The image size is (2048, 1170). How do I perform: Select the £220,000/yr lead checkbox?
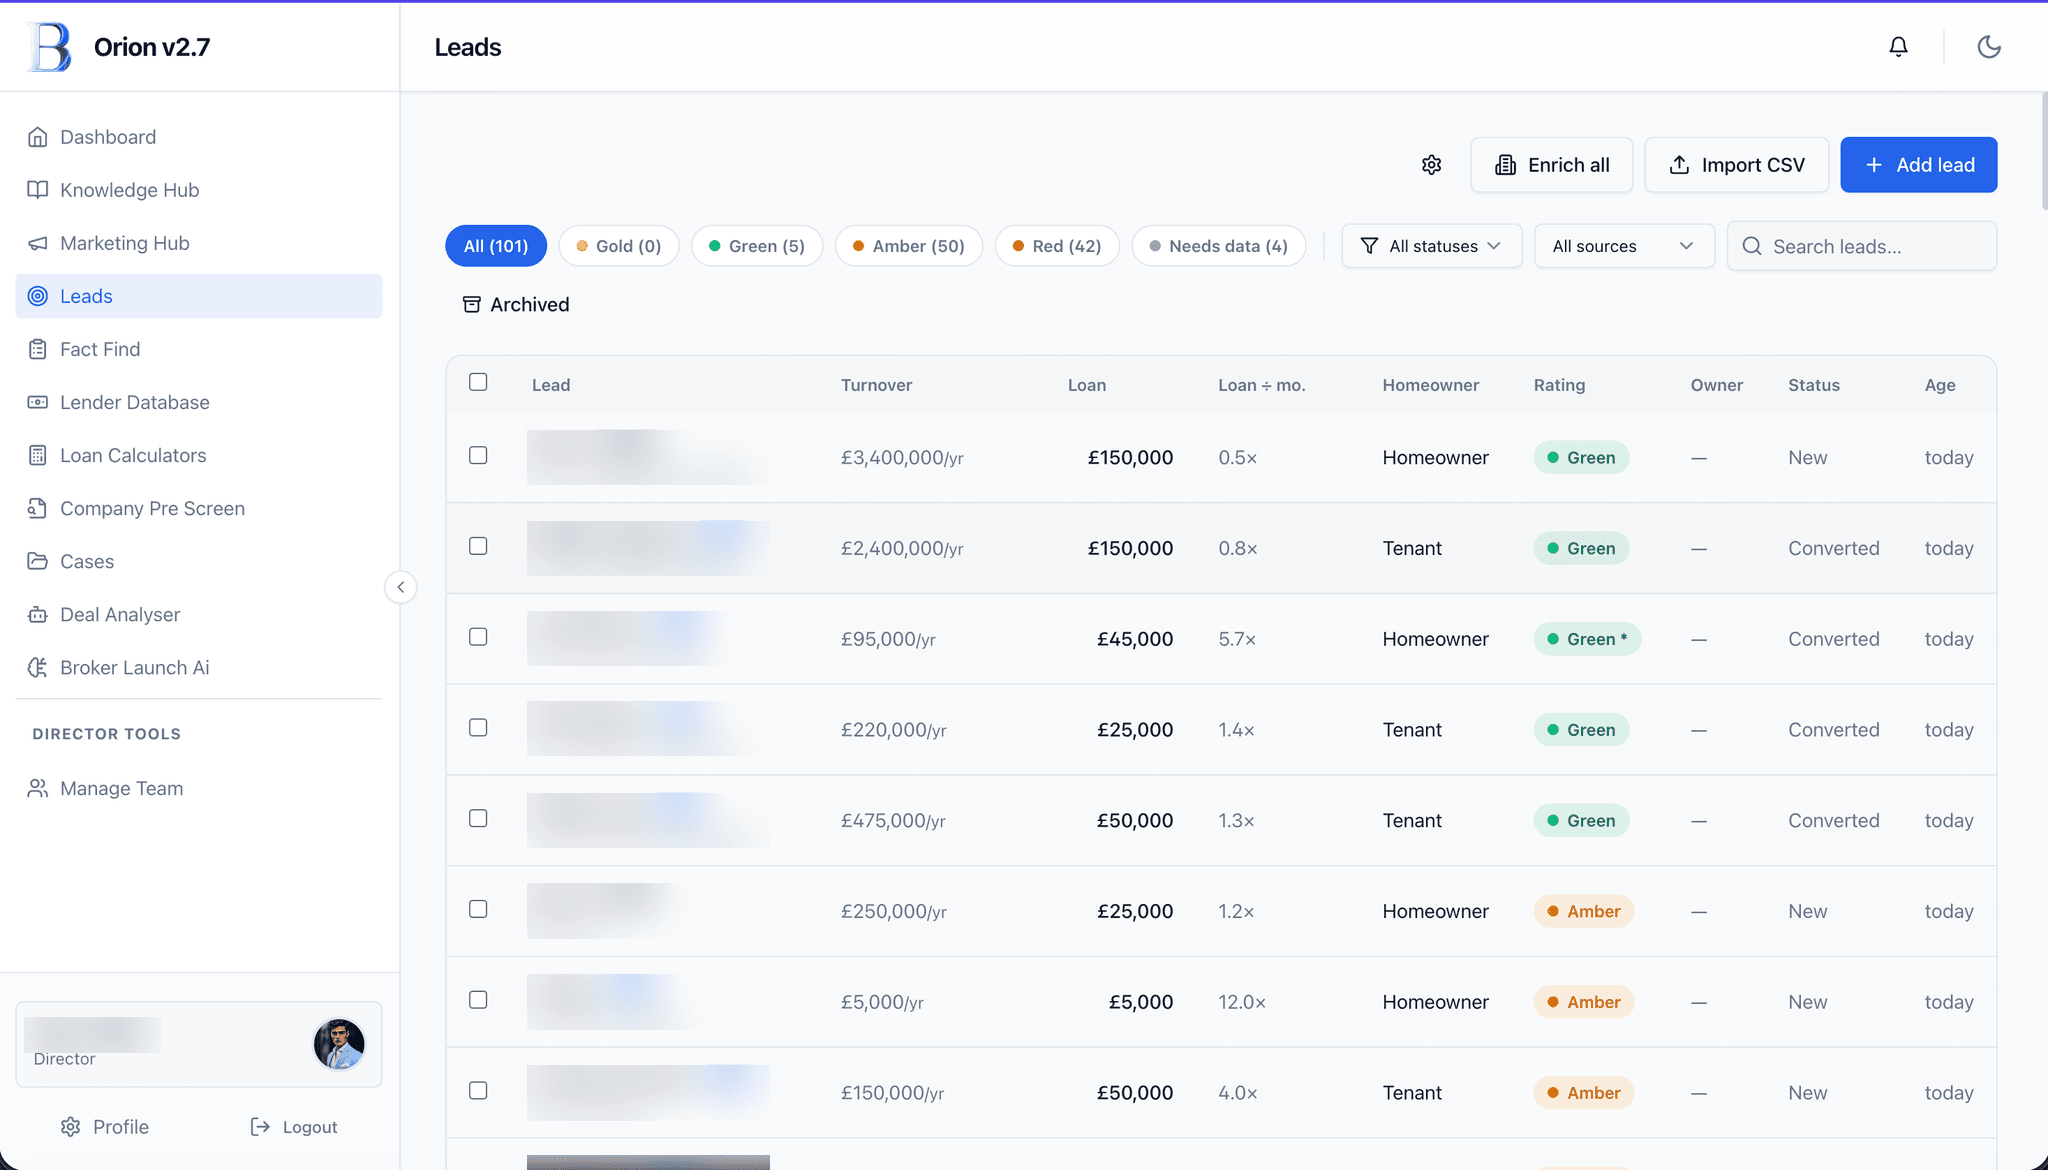pos(478,728)
